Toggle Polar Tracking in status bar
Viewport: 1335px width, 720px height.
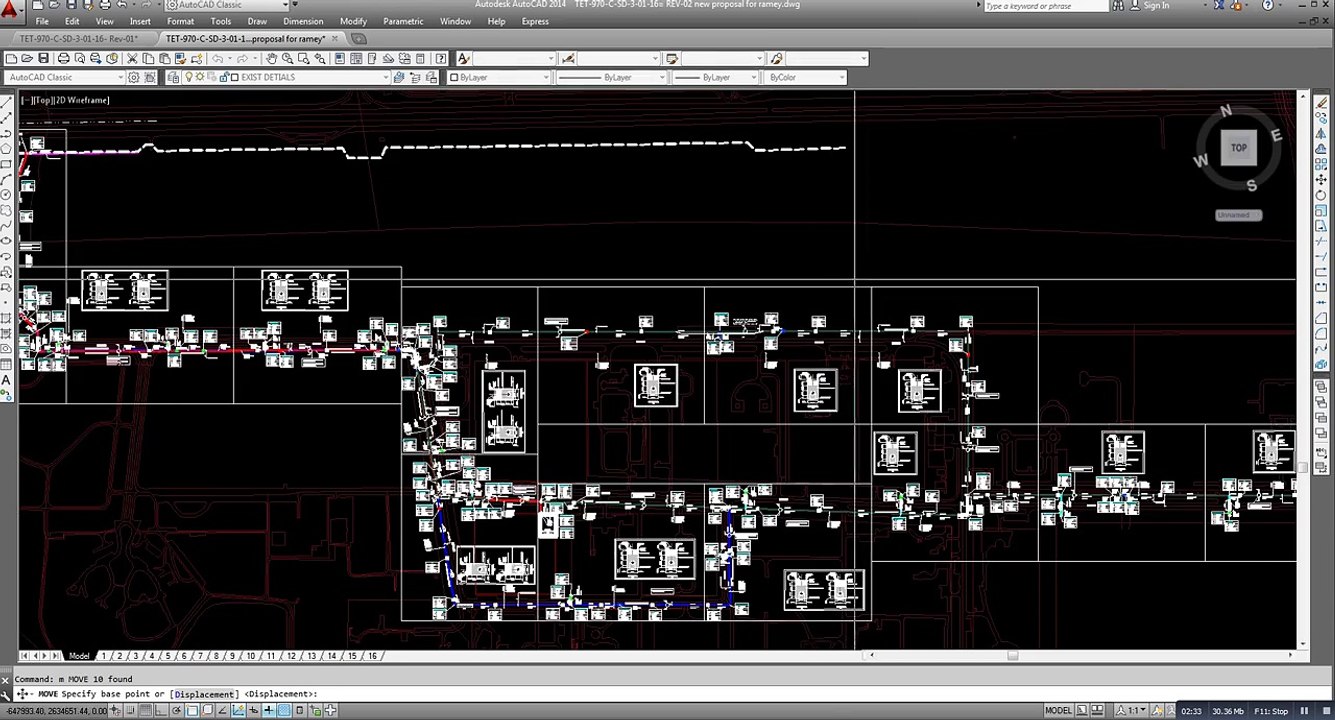pos(175,710)
